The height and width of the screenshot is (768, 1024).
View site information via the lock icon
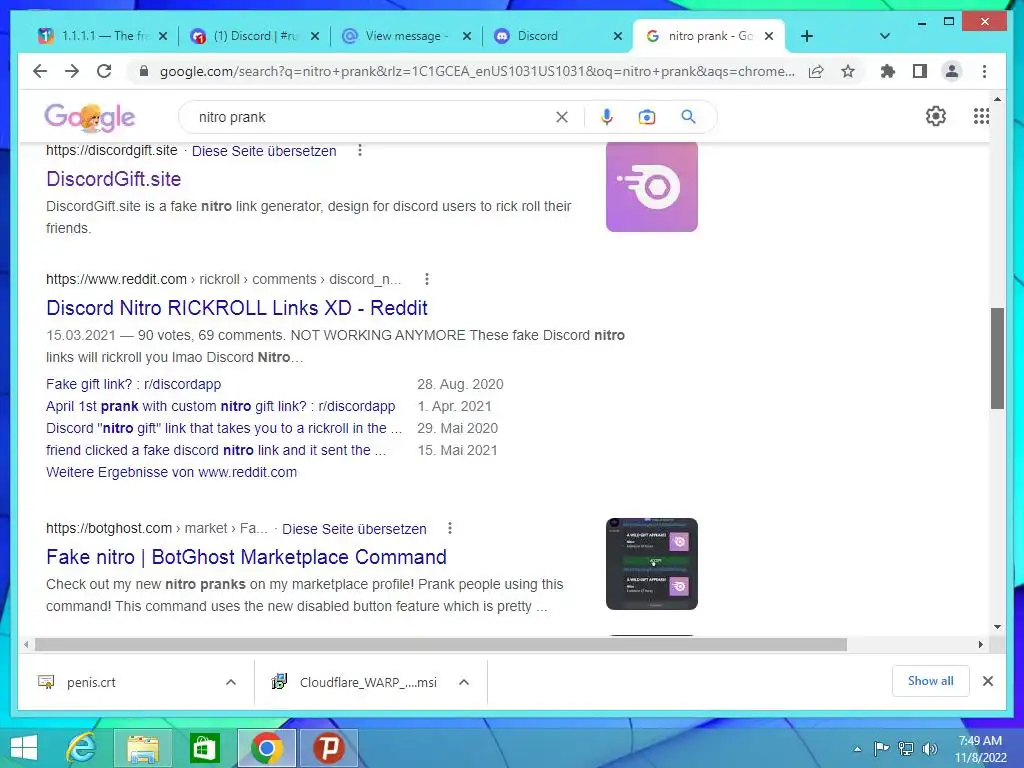coord(144,71)
